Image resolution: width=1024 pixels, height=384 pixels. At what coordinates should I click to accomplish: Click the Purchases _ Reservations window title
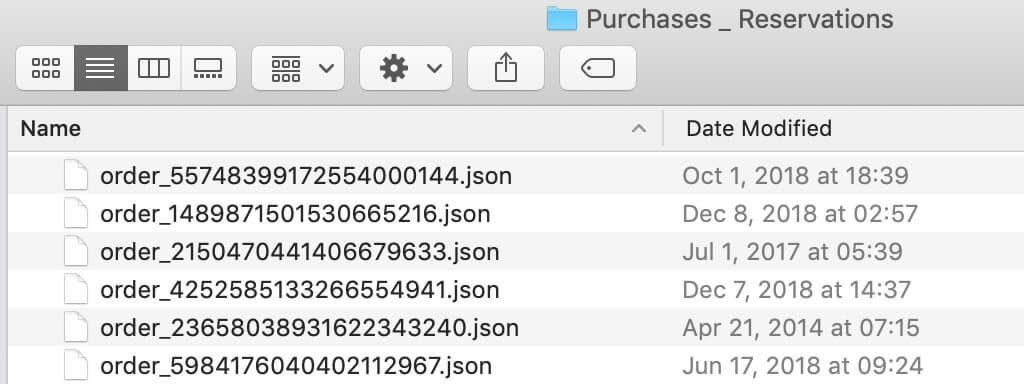click(x=740, y=19)
